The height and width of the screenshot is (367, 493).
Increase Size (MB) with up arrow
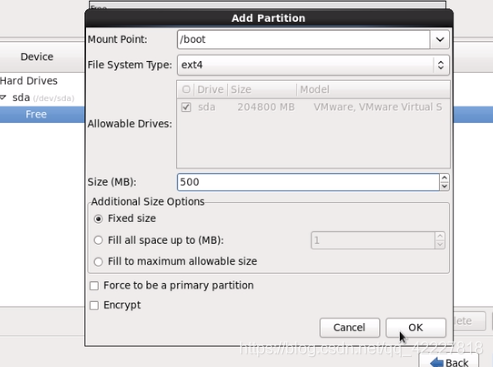pos(444,178)
